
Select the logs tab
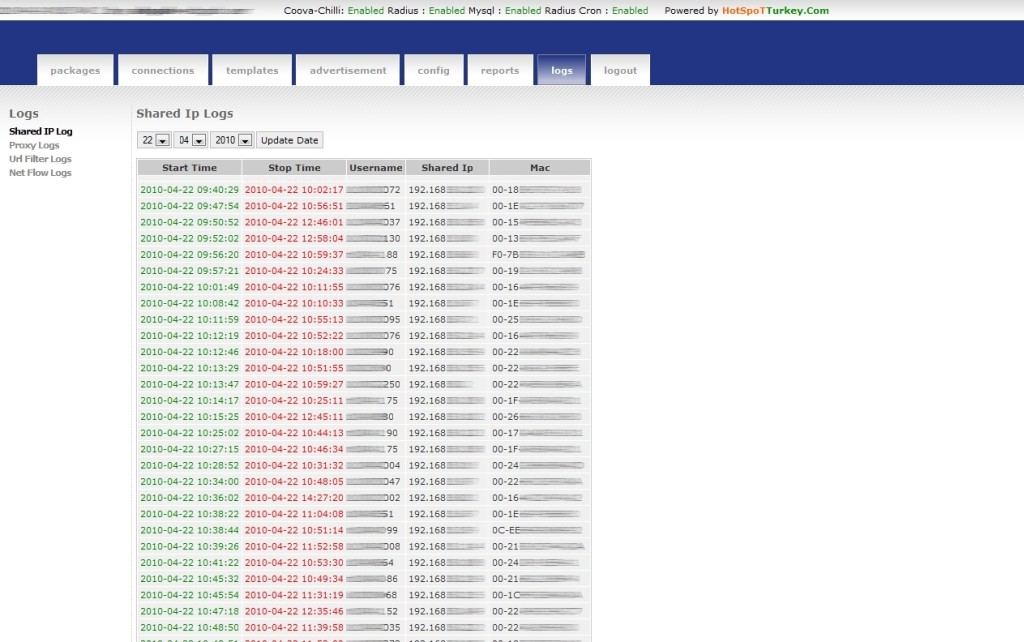coord(561,70)
